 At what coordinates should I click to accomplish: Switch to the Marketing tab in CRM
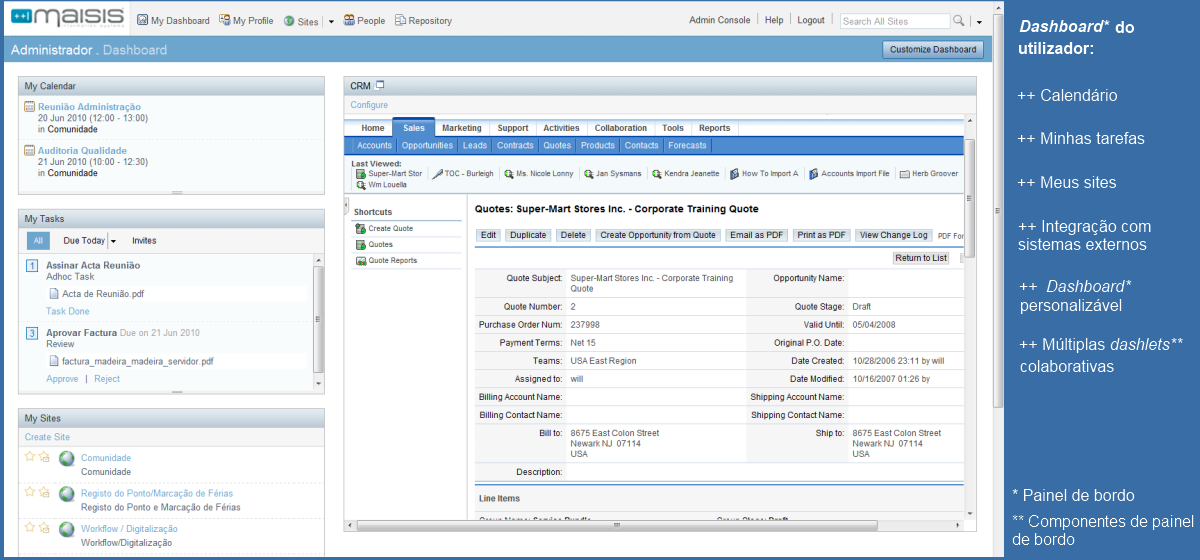(462, 128)
